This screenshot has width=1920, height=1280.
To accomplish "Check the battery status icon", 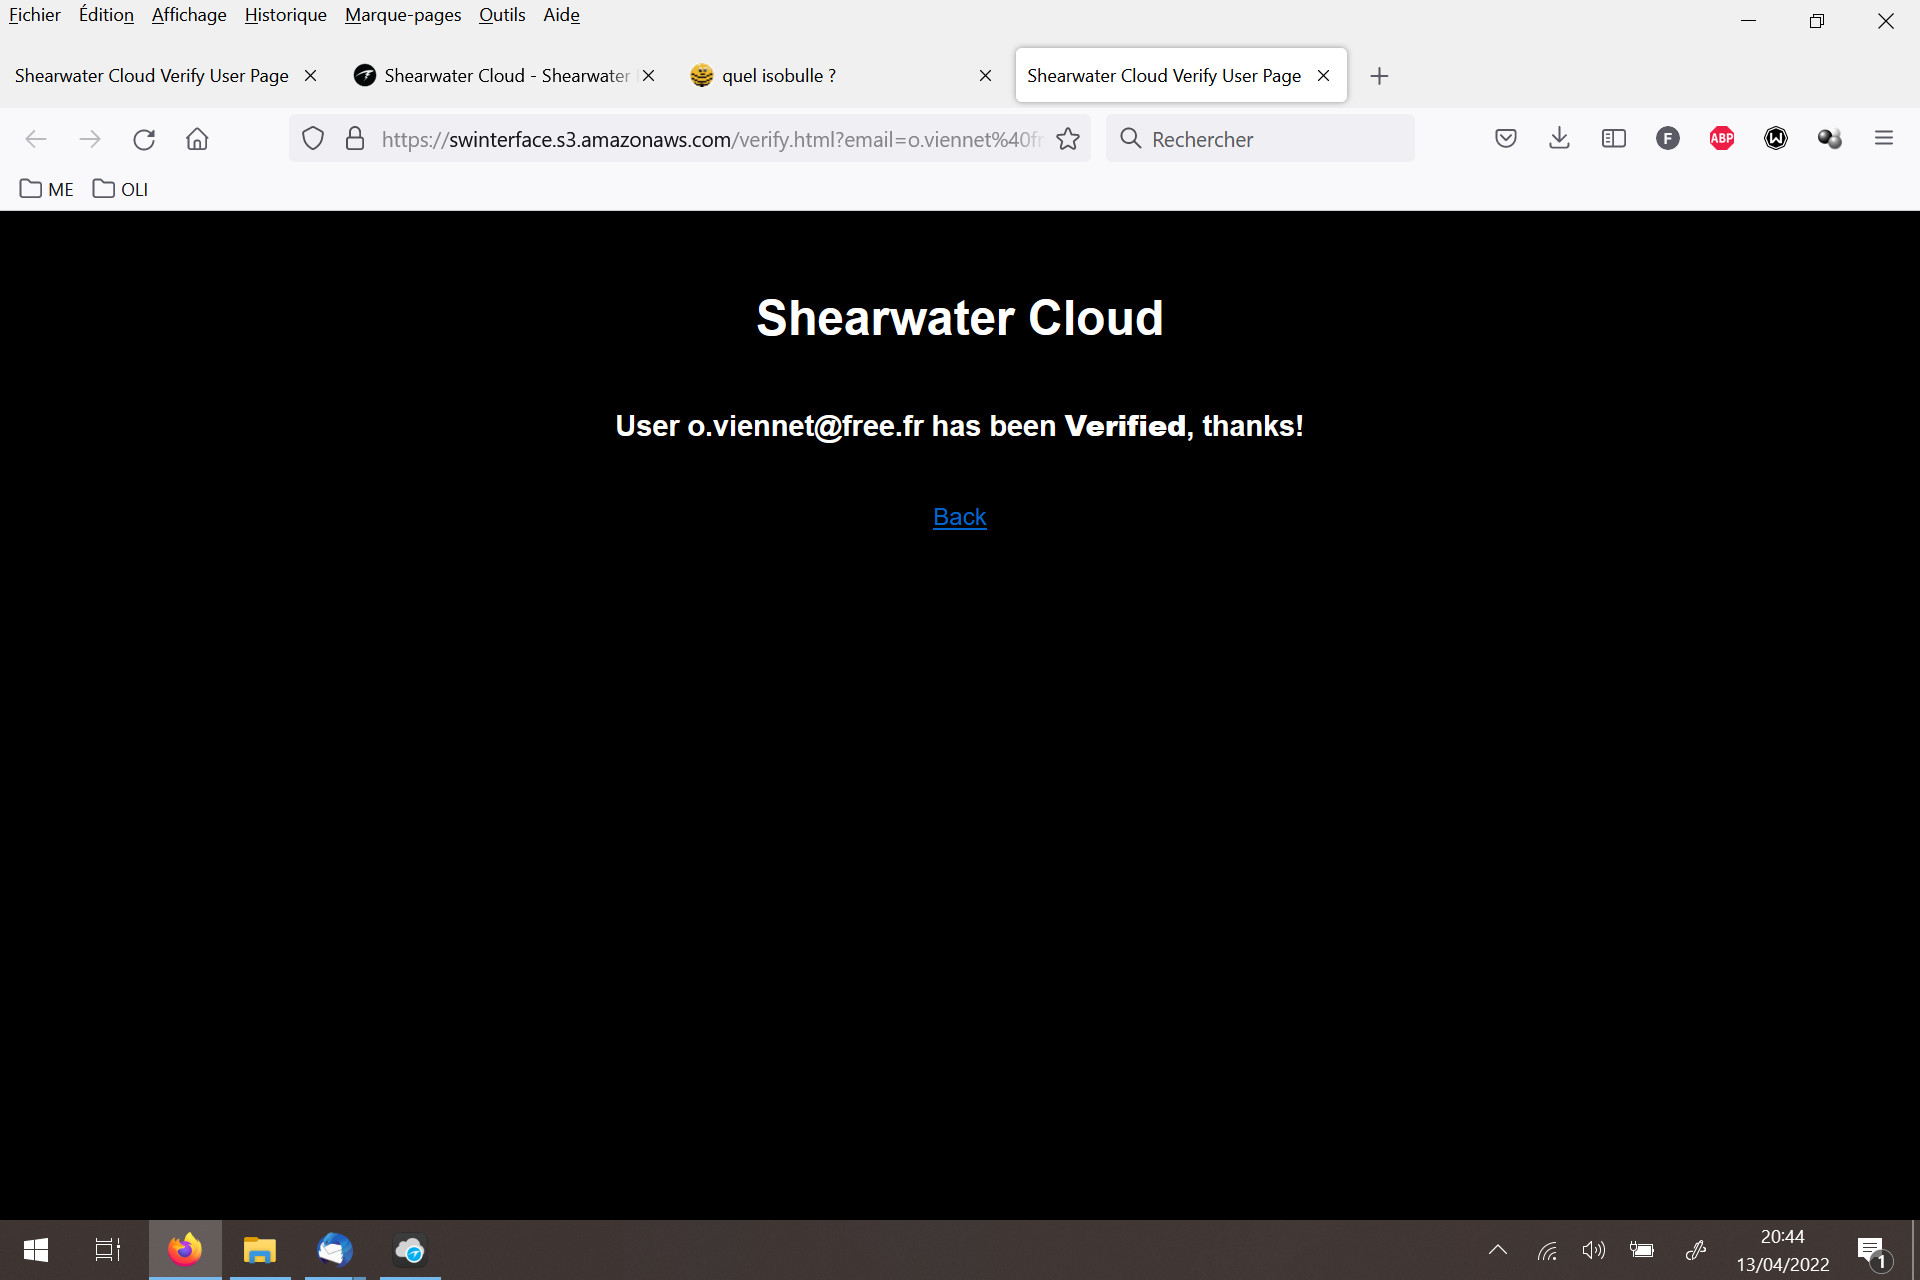I will coord(1642,1250).
